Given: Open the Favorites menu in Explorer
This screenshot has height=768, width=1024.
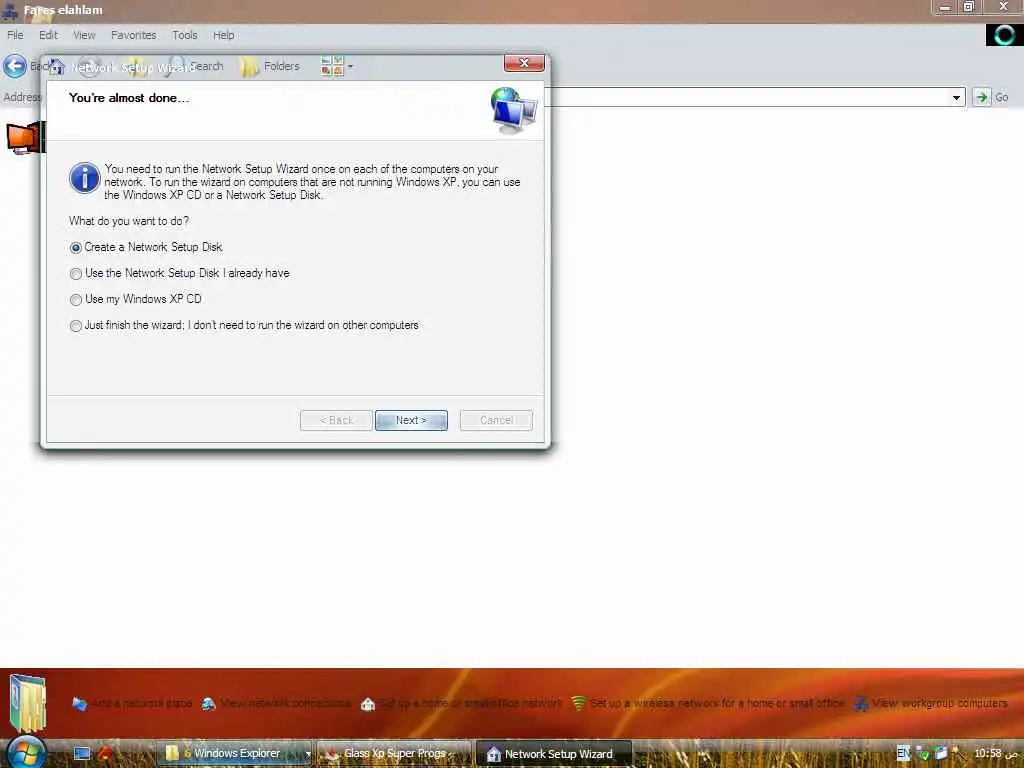Looking at the screenshot, I should tap(133, 35).
